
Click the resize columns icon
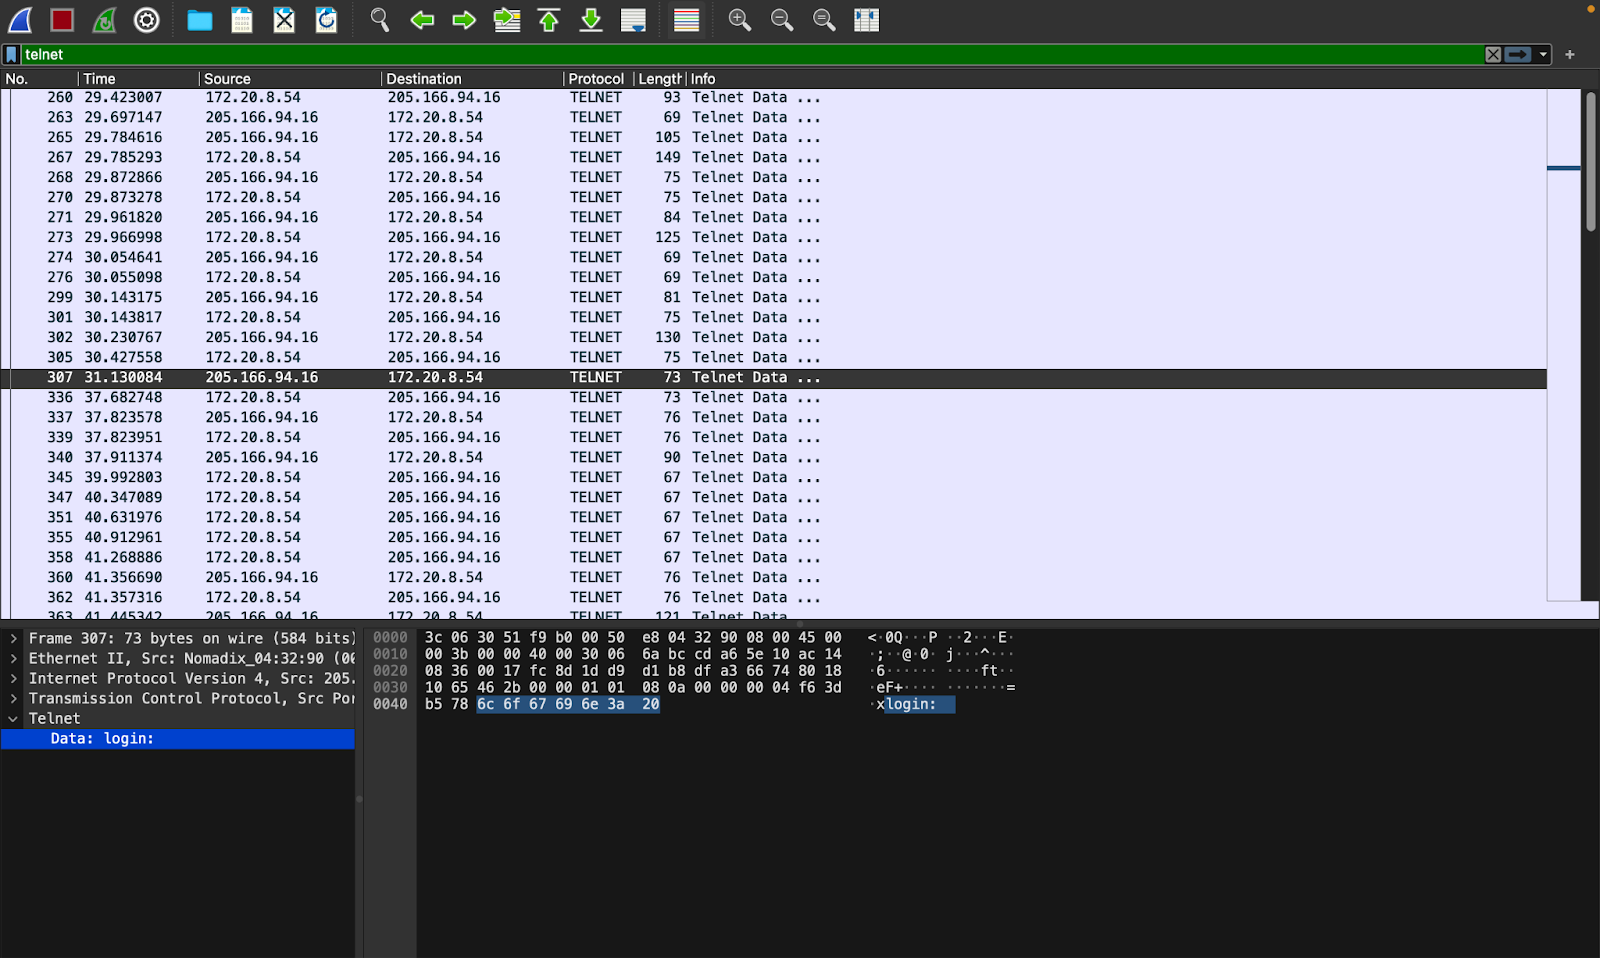tap(866, 20)
